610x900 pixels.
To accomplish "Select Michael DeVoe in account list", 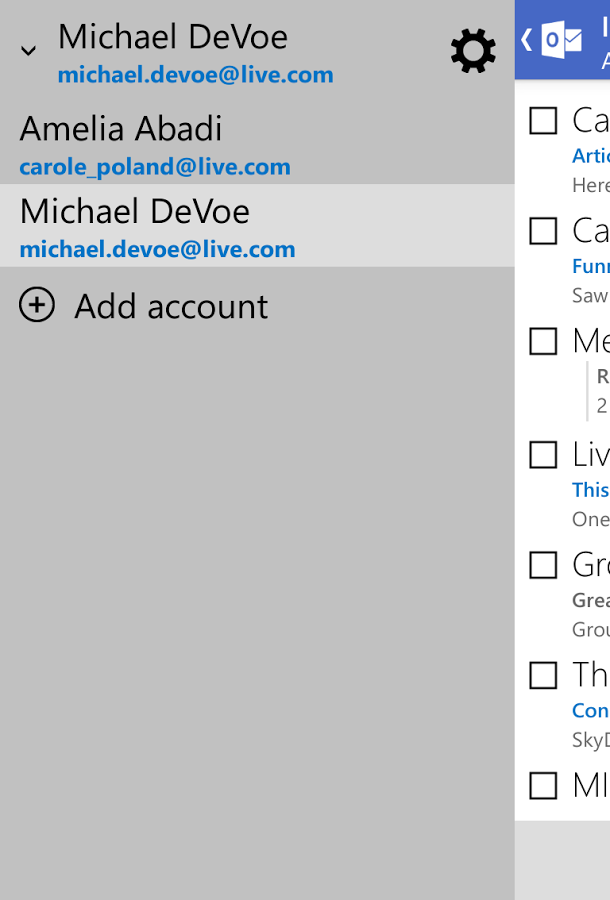I will (135, 212).
